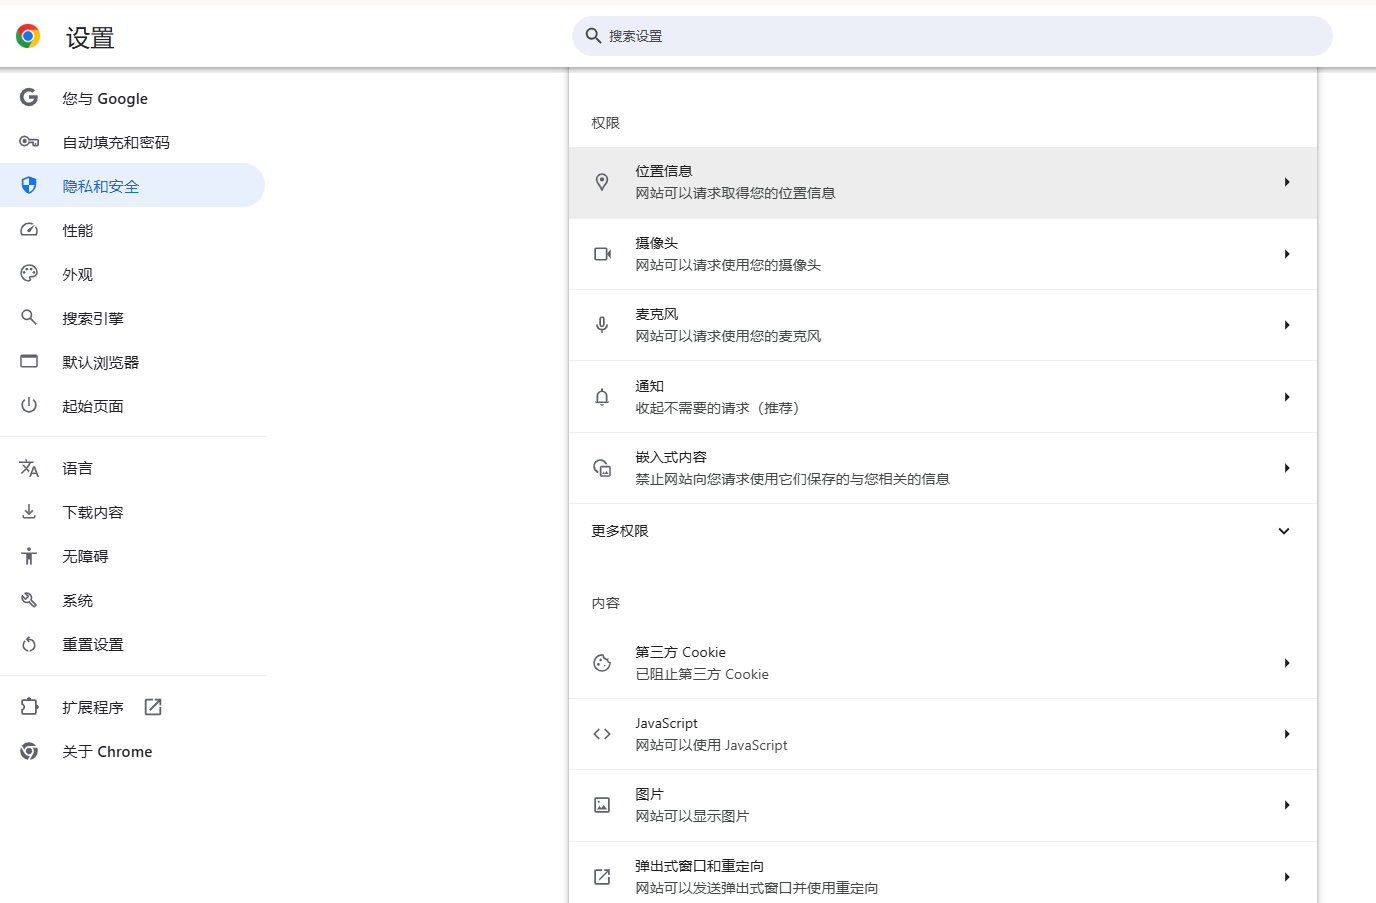
Task: Open 位置信息 using its arrow
Action: 1287,182
